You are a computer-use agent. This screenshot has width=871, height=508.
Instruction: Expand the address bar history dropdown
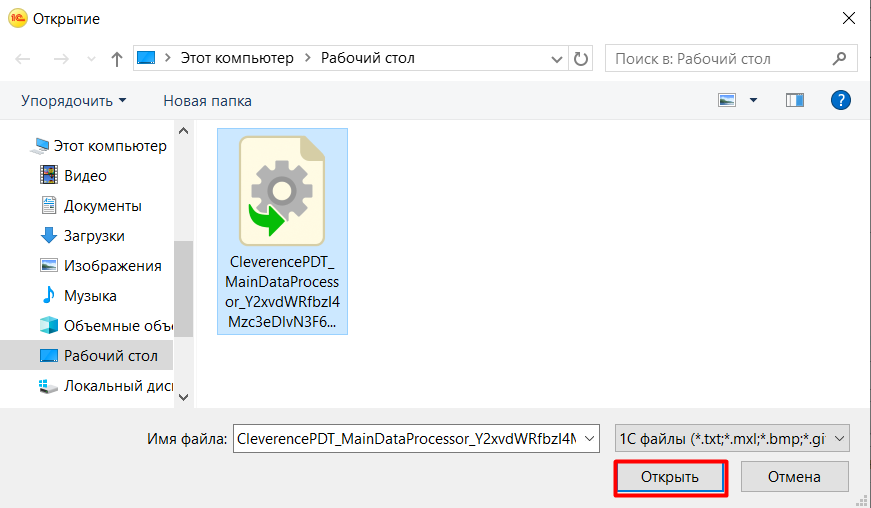coord(557,59)
